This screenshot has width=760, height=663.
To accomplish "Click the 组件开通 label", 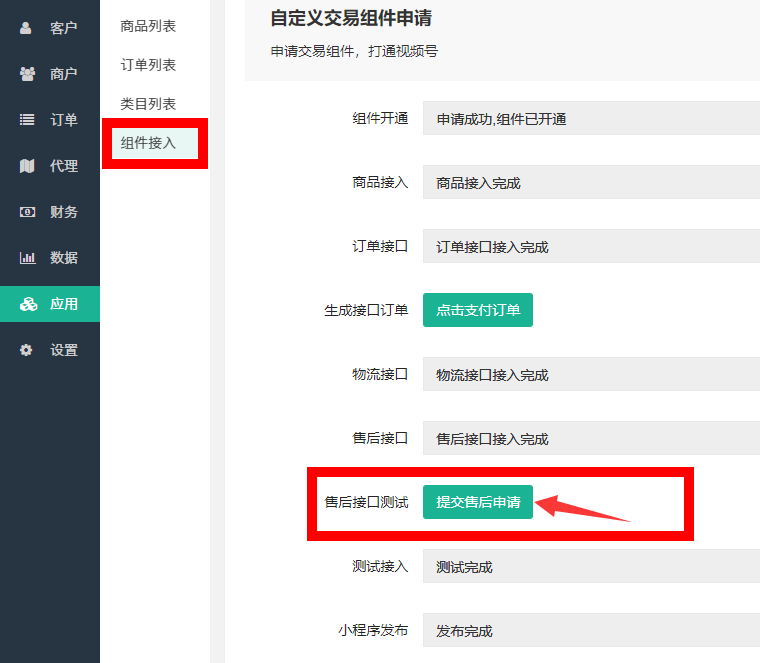I will (x=380, y=118).
